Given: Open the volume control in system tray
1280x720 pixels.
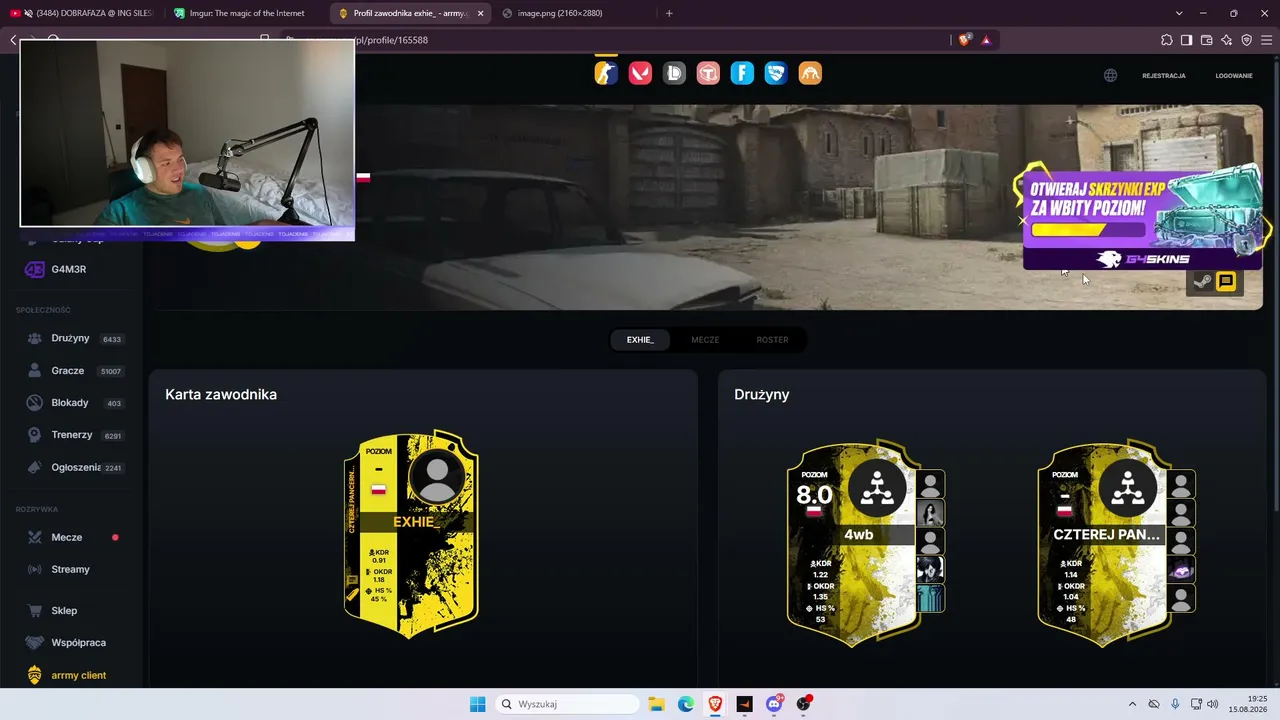Looking at the screenshot, I should tap(1213, 704).
